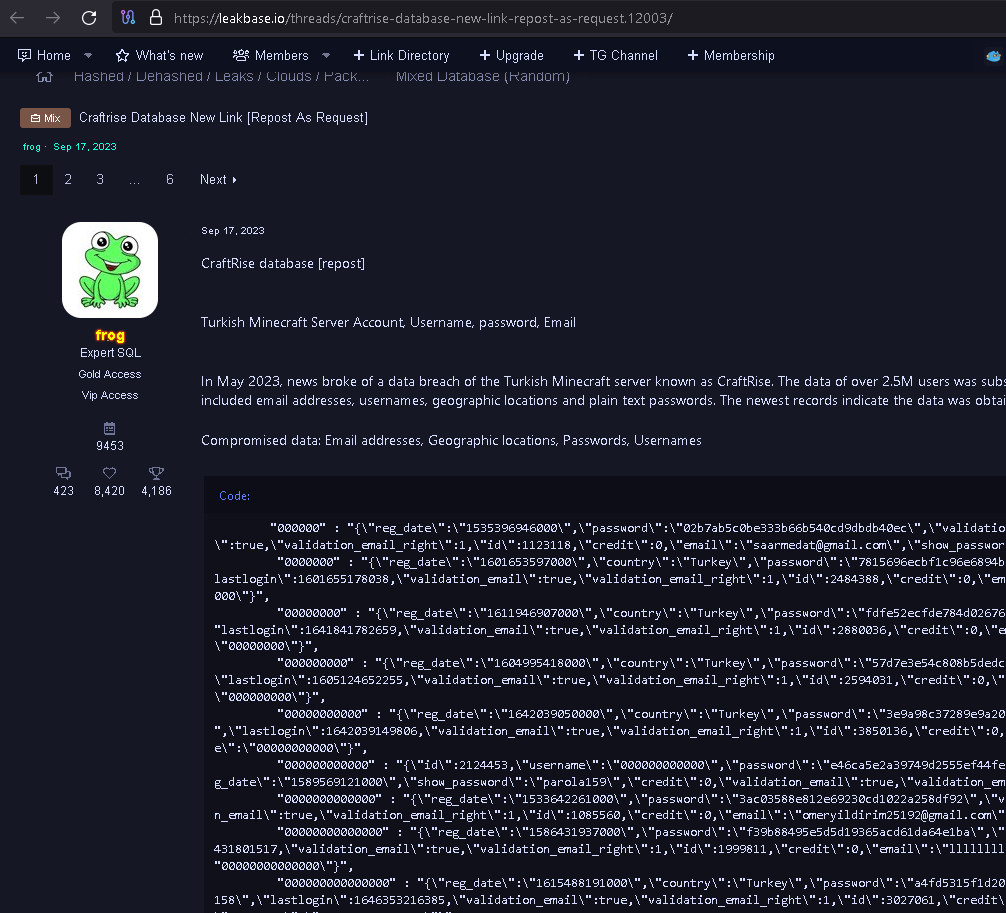The image size is (1006, 913).
Task: Click the mascot icon at the top right
Action: (993, 58)
